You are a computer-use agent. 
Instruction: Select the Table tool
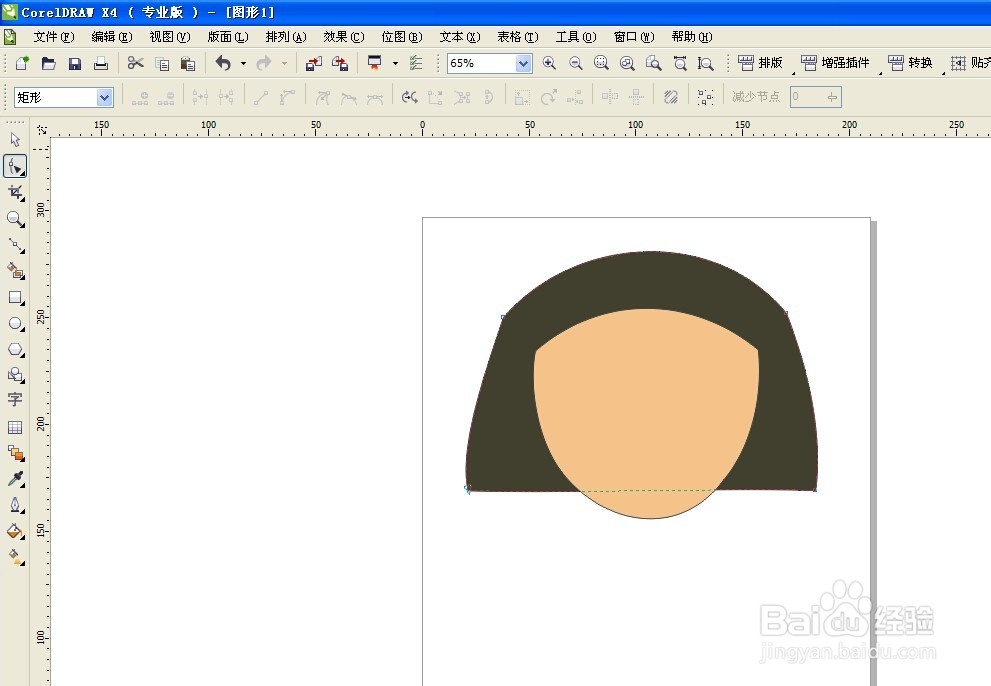(x=15, y=427)
